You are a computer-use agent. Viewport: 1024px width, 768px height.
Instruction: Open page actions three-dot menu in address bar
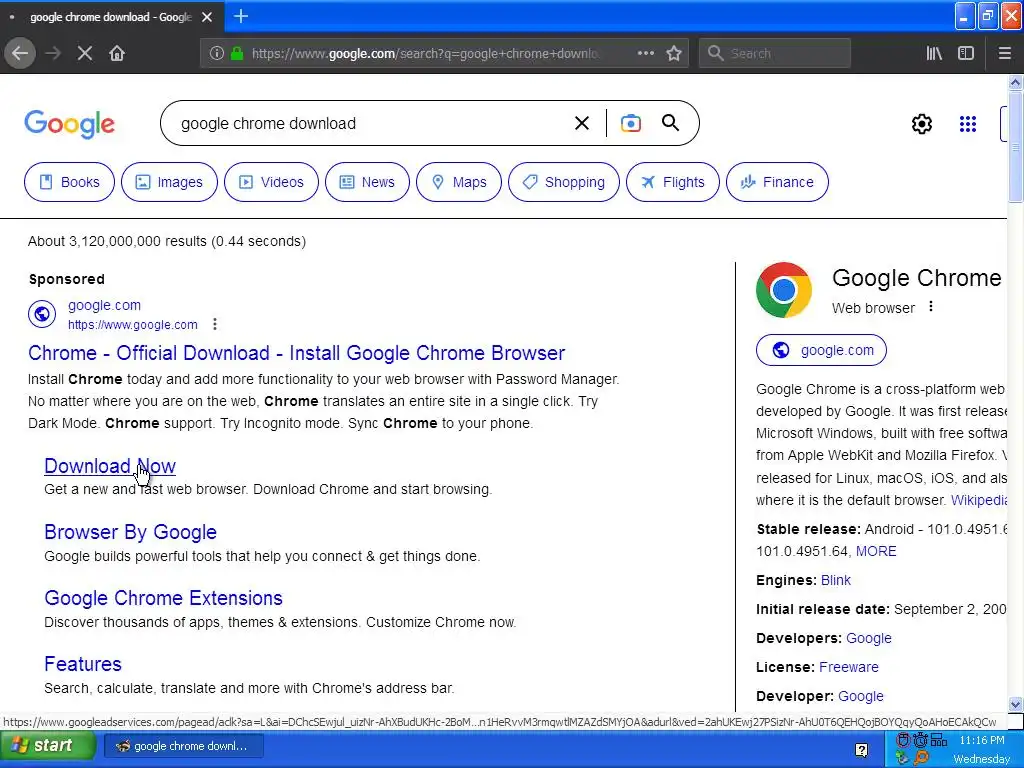[x=645, y=53]
